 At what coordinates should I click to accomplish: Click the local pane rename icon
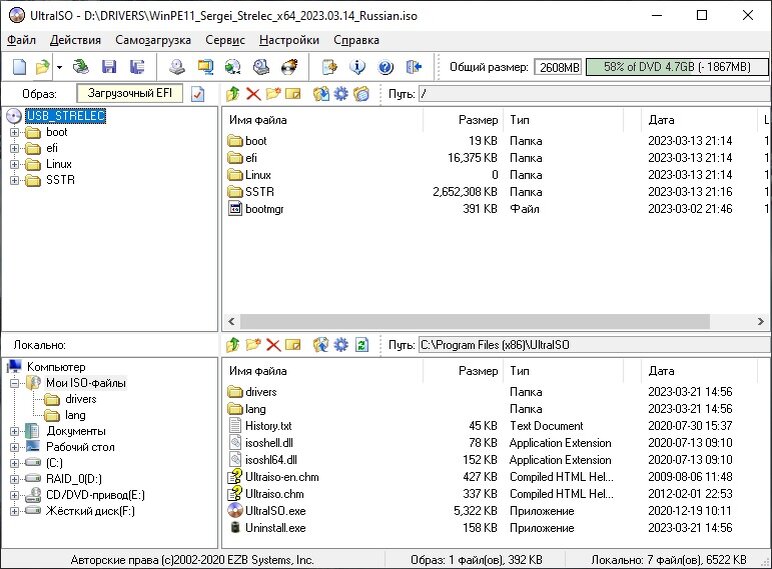(x=293, y=345)
